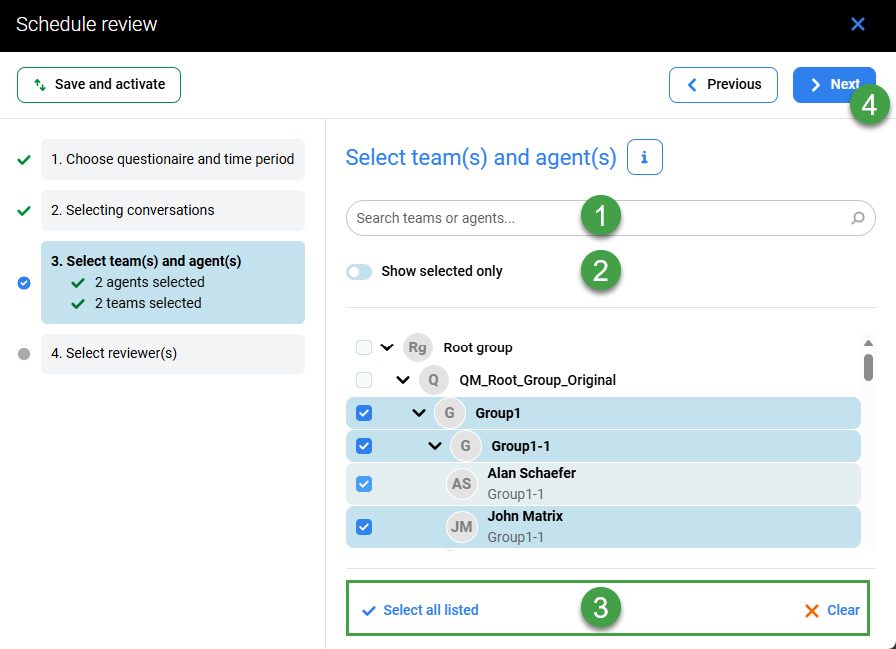This screenshot has width=896, height=649.
Task: Click the Select all listed link
Action: point(420,610)
